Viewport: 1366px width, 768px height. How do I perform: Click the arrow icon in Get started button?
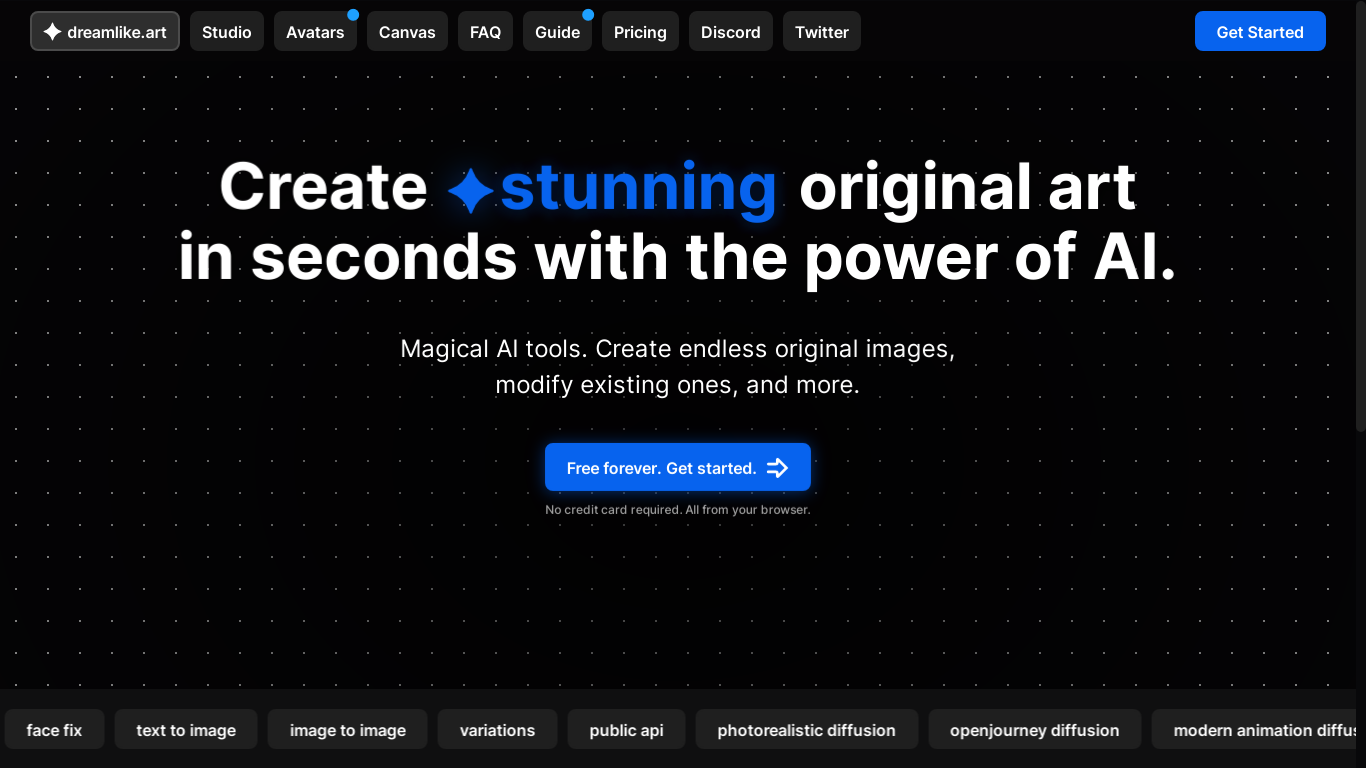coord(777,468)
